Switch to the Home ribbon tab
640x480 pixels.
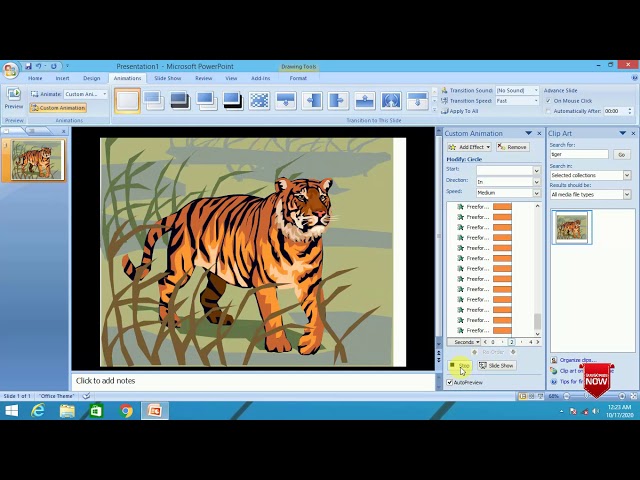click(35, 78)
